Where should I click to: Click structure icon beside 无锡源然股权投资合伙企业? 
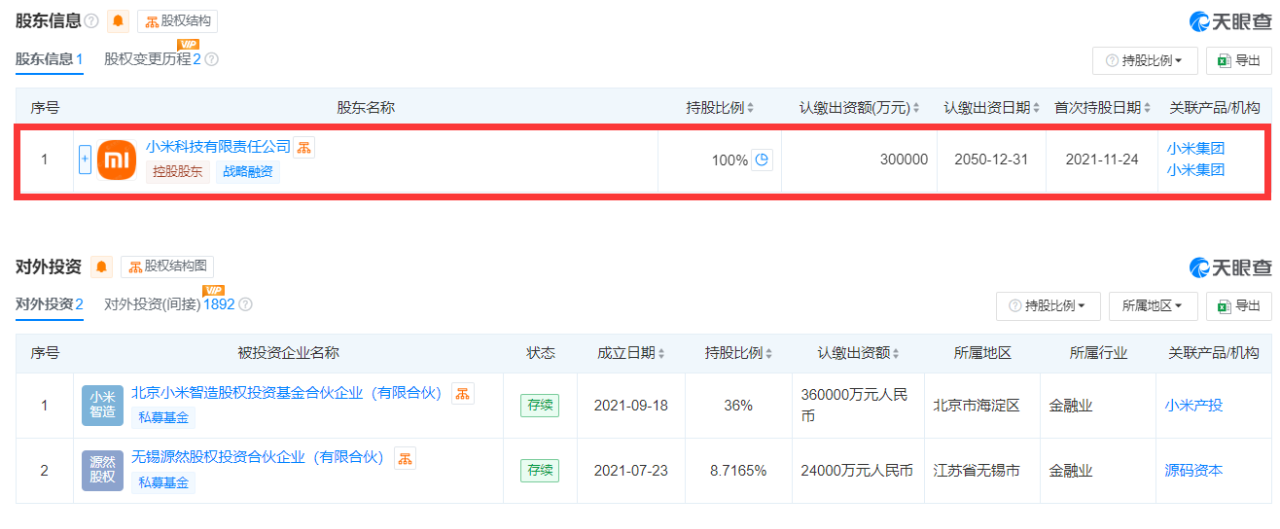coord(405,458)
